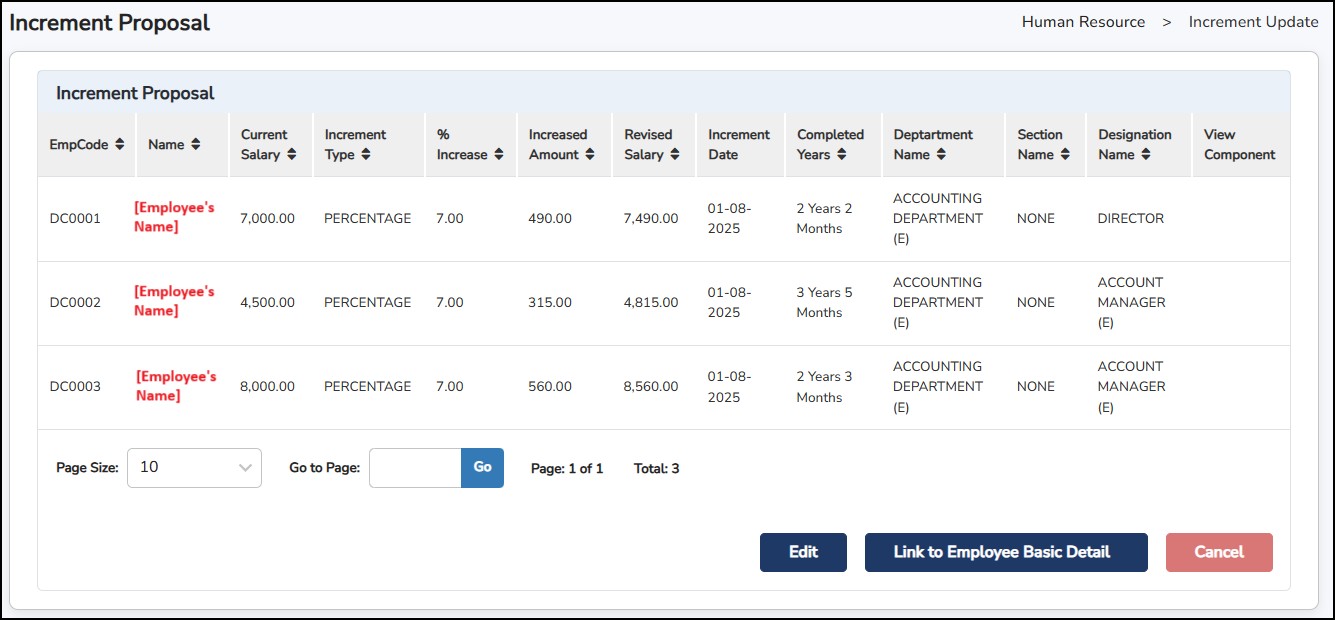1335x620 pixels.
Task: Select employee name in DC0001 row
Action: [x=174, y=217]
